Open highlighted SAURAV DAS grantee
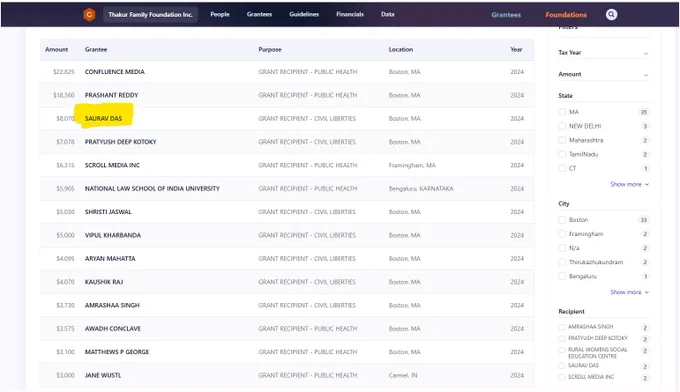The height and width of the screenshot is (392, 680). click(x=103, y=118)
